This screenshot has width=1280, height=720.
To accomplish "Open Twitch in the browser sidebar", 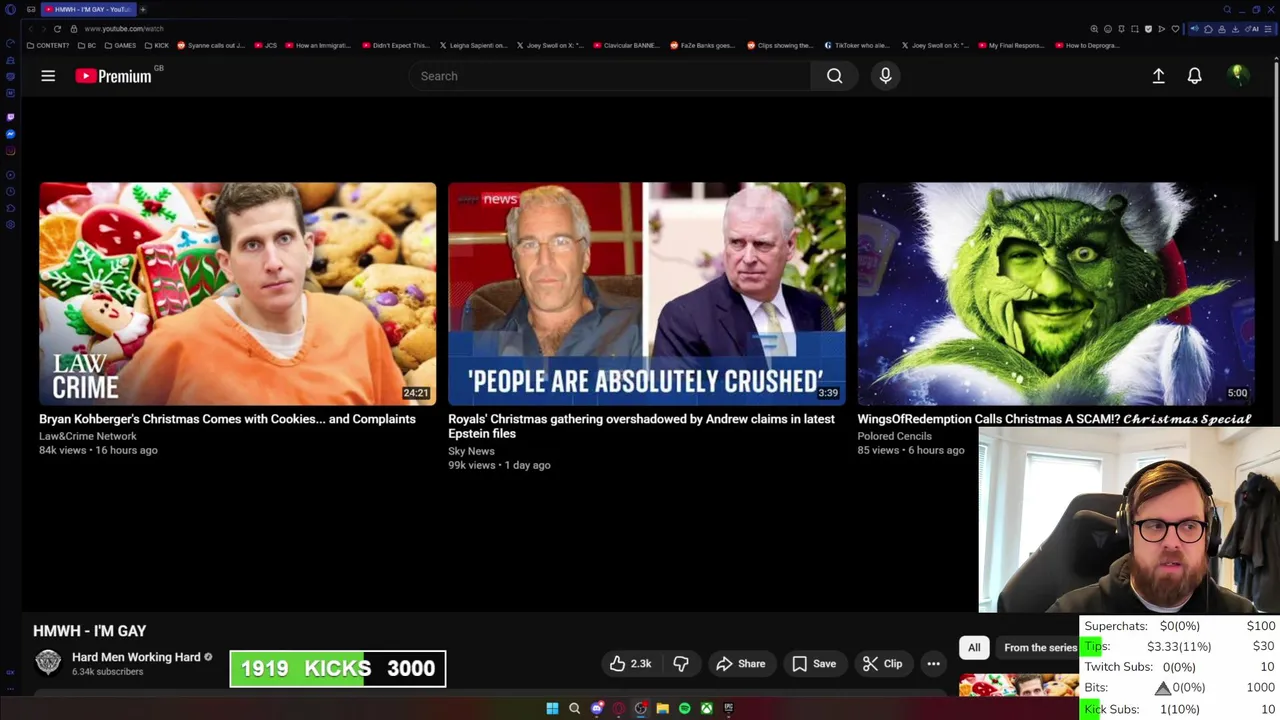I will 10,117.
